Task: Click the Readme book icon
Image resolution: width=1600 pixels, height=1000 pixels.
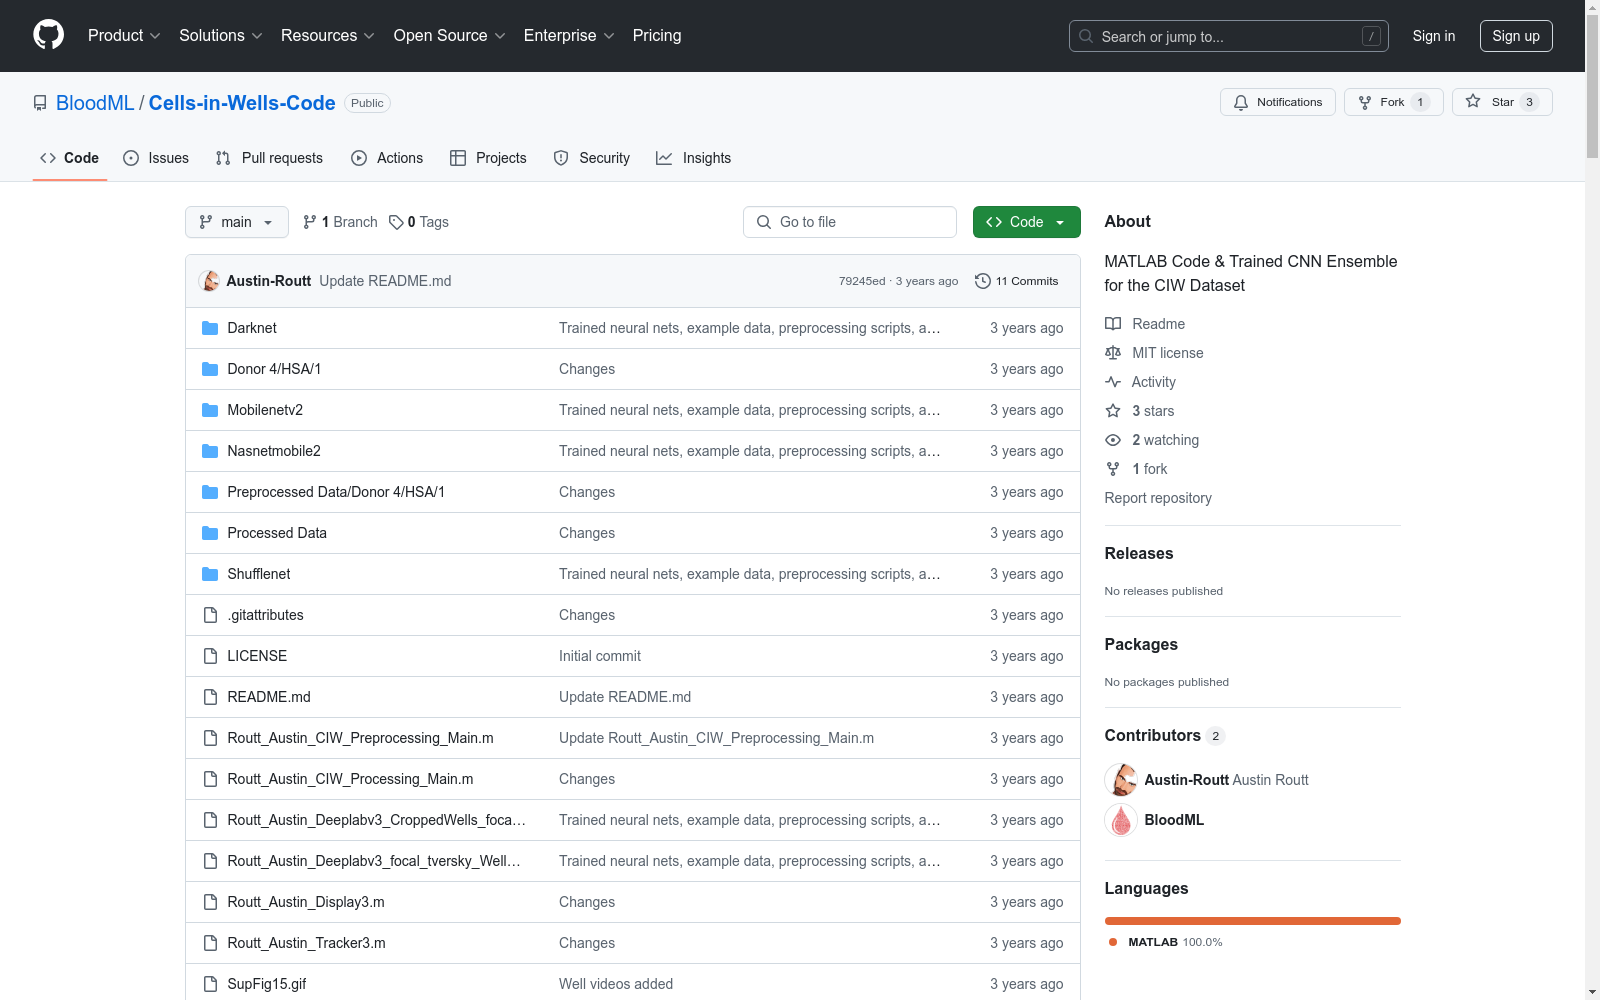Action: coord(1113,324)
